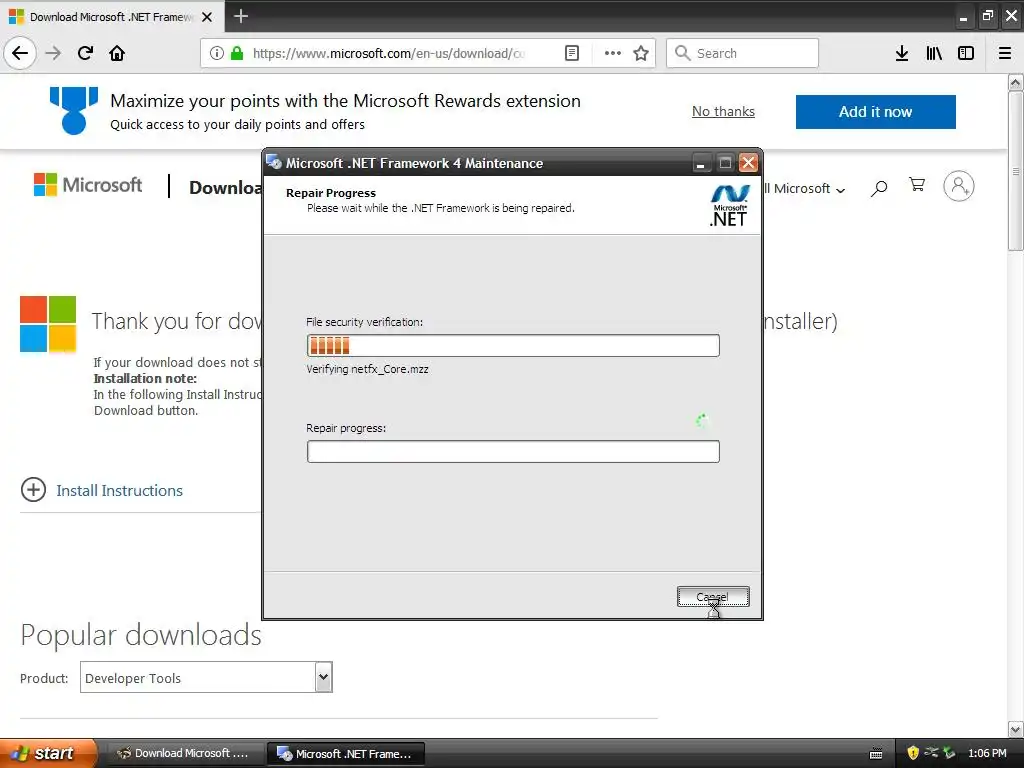This screenshot has width=1024, height=768.
Task: Minimize the .NET Framework Maintenance dialog
Action: click(x=701, y=163)
